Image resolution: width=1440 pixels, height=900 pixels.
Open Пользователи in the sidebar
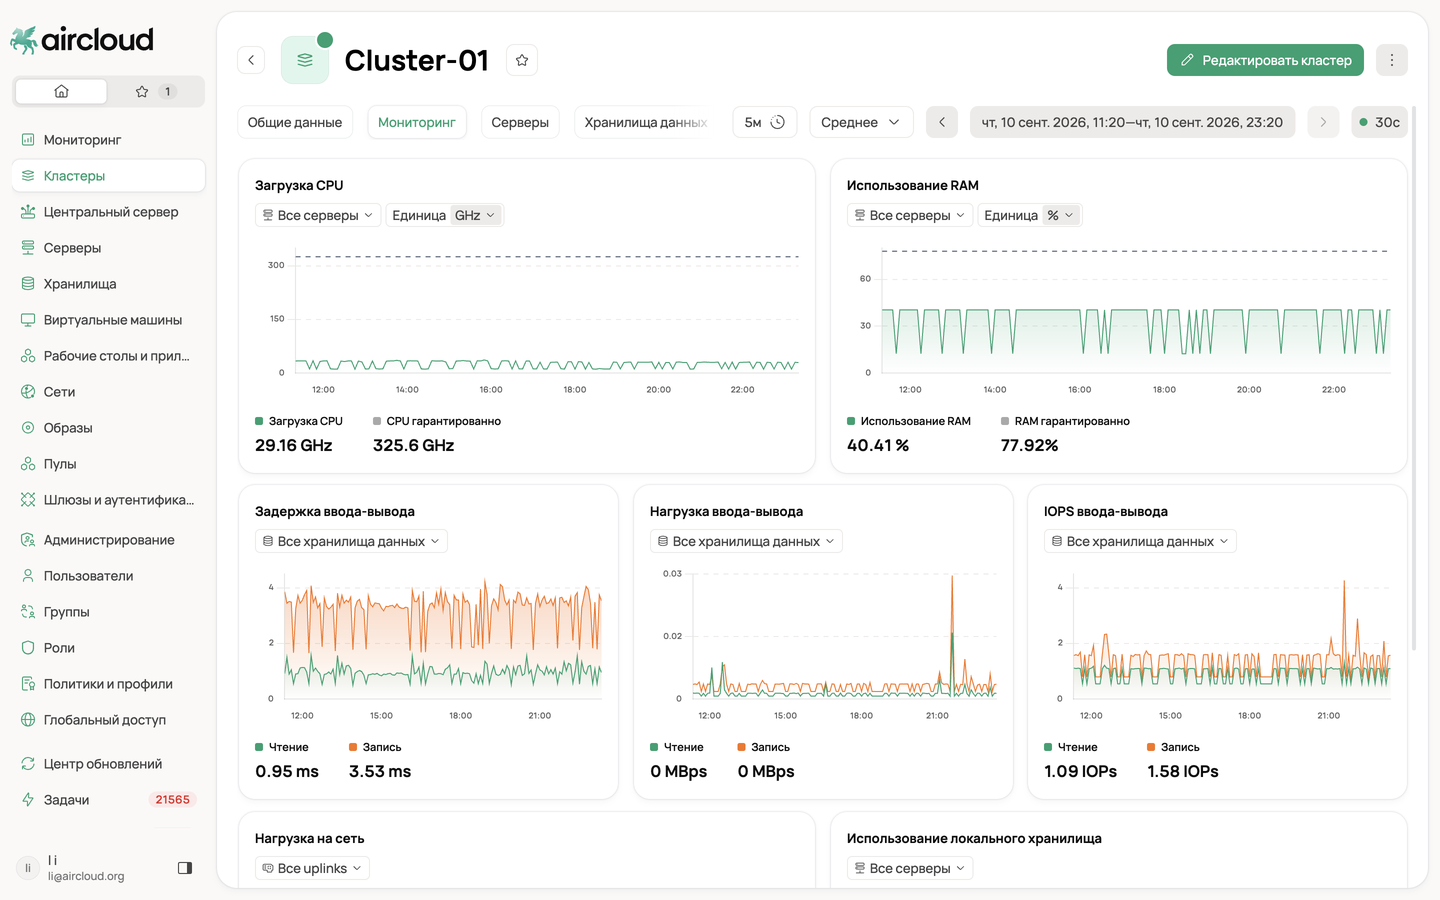click(108, 576)
